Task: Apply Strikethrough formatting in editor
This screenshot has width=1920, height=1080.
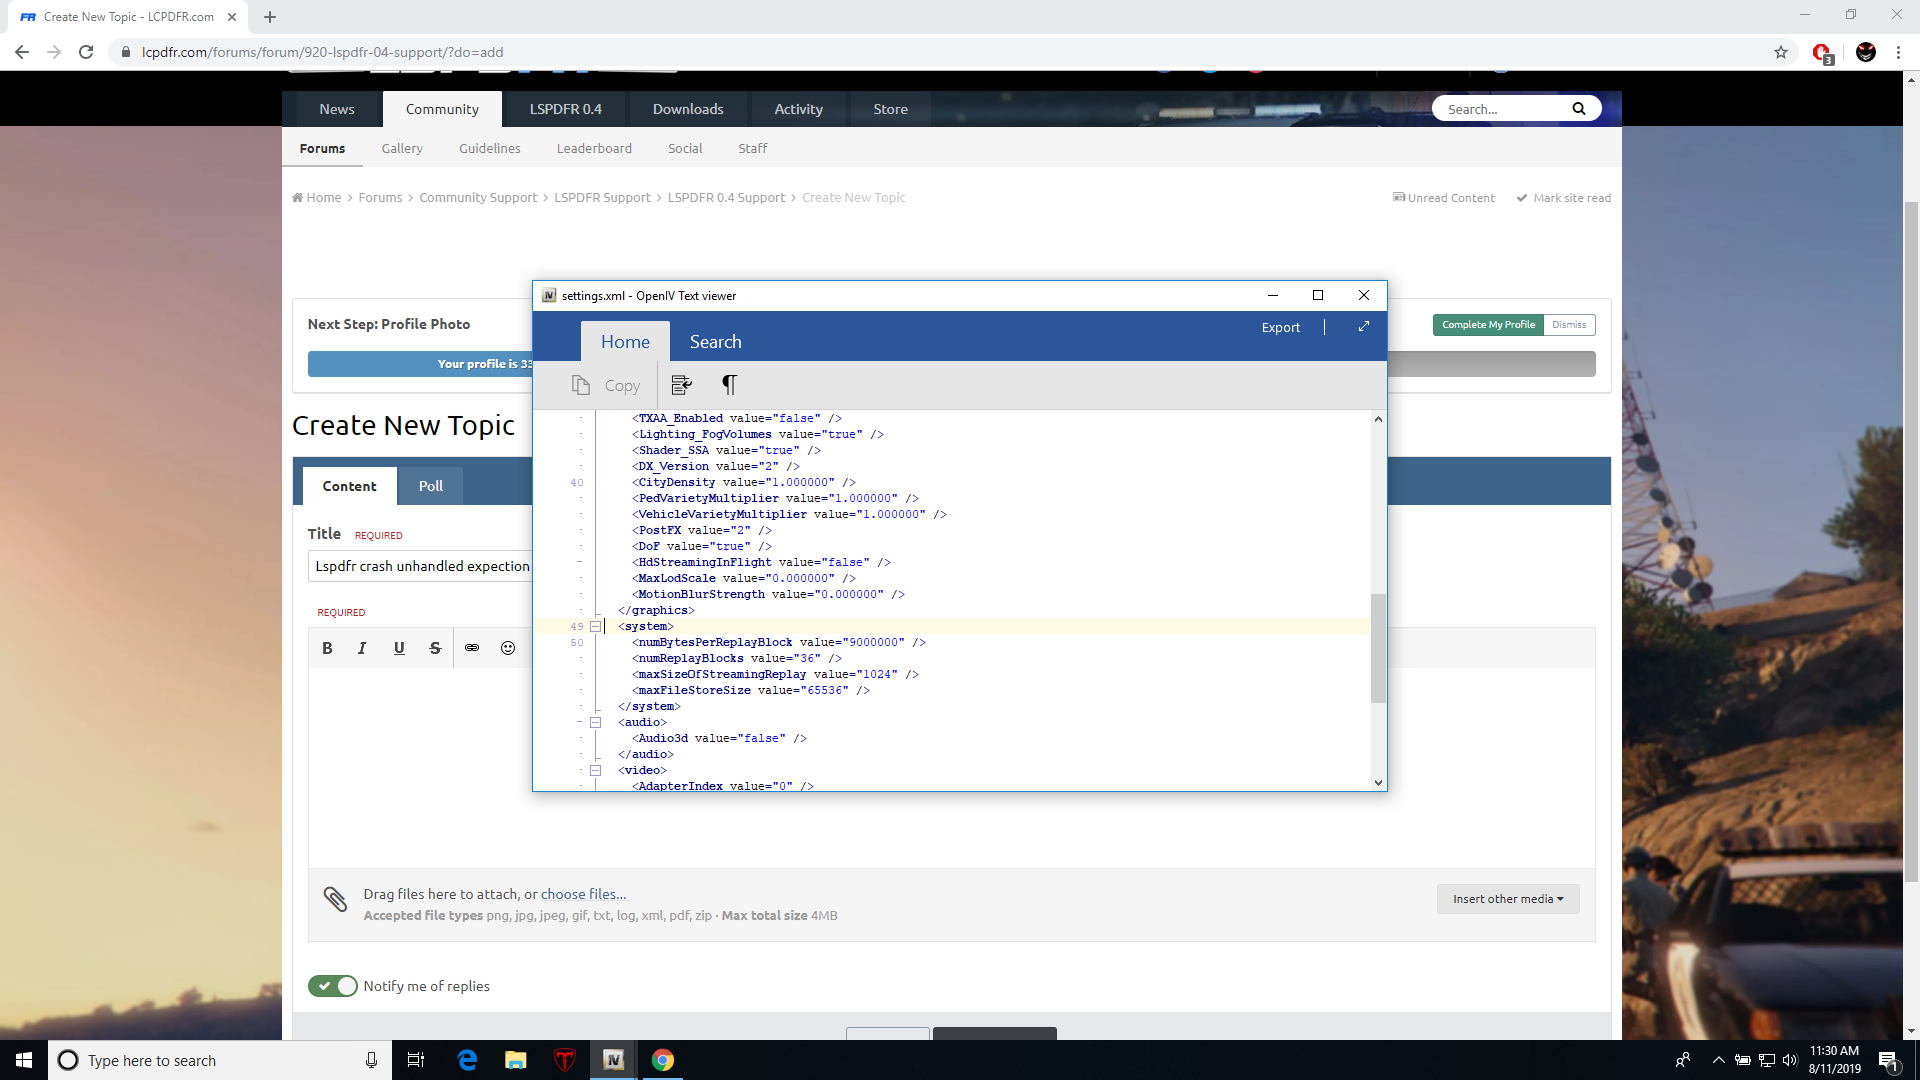Action: point(435,648)
